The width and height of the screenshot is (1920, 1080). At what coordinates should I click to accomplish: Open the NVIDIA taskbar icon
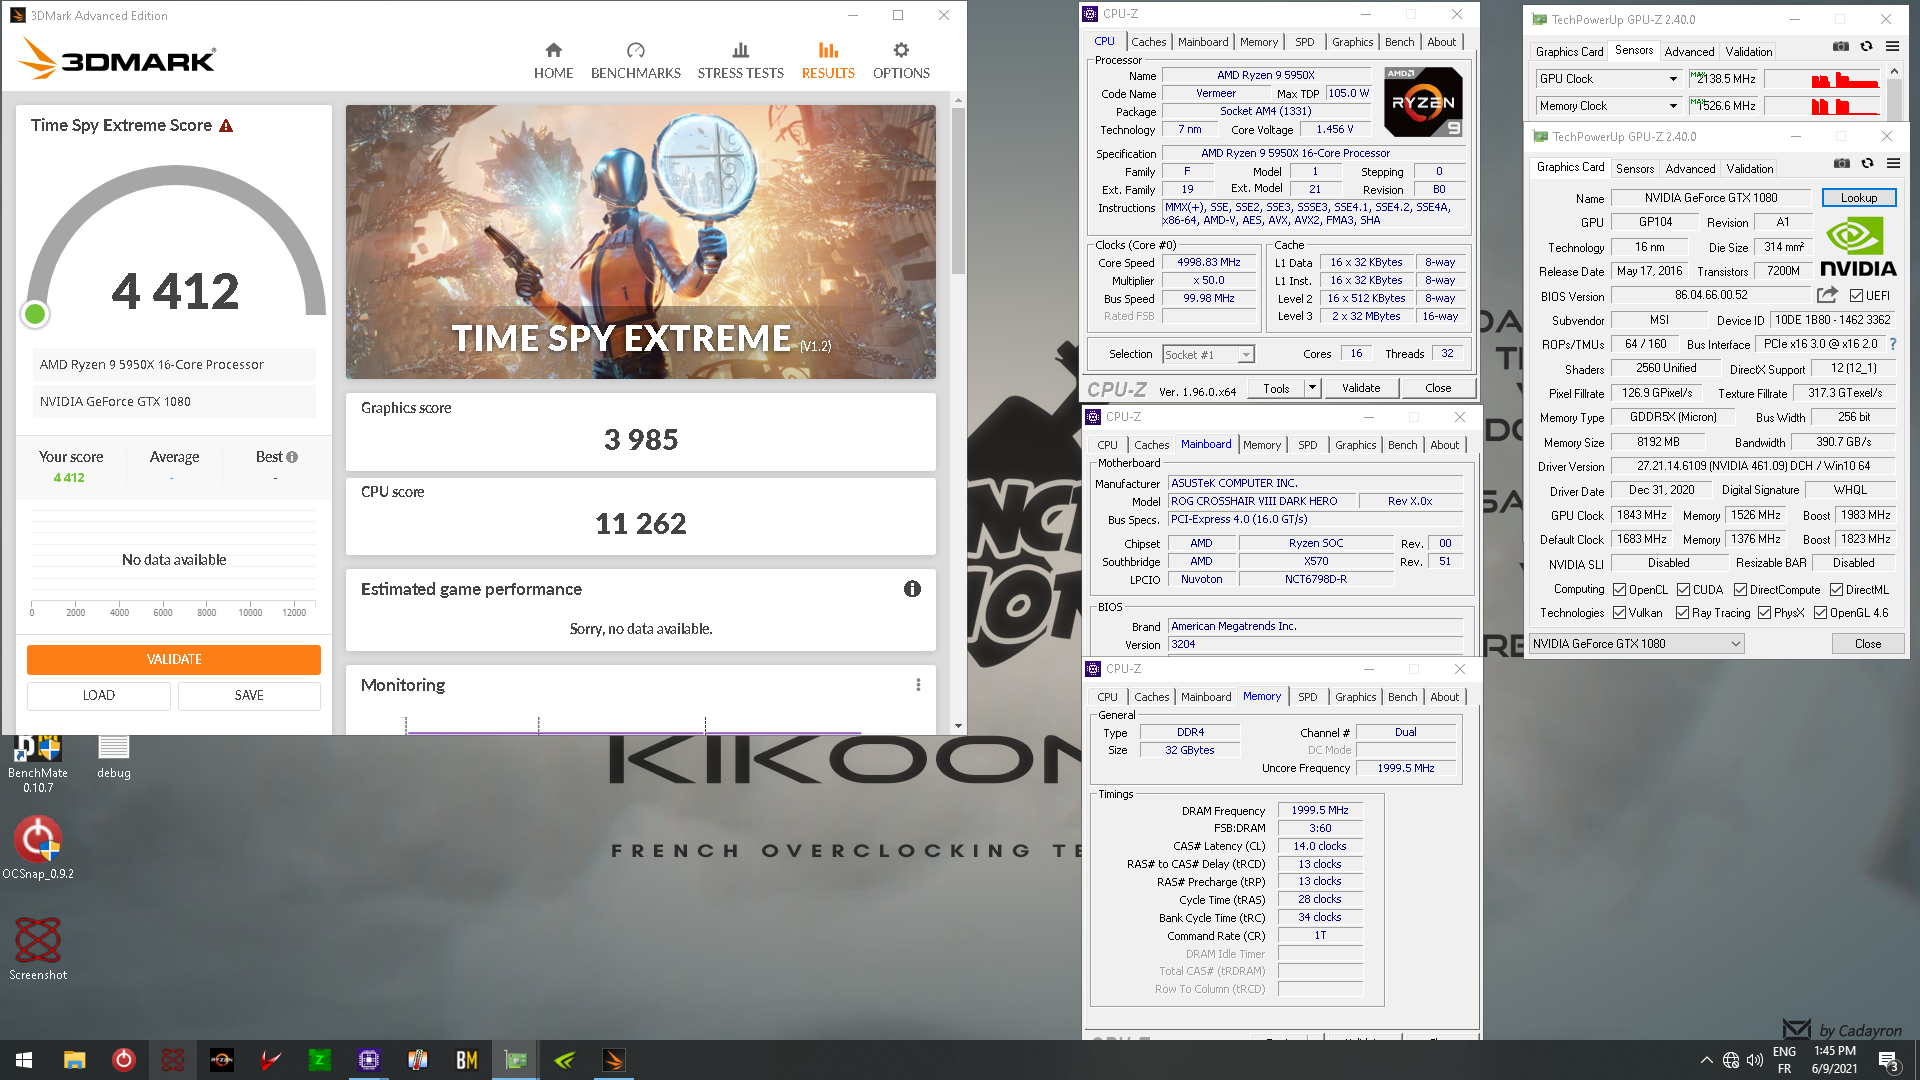click(565, 1060)
